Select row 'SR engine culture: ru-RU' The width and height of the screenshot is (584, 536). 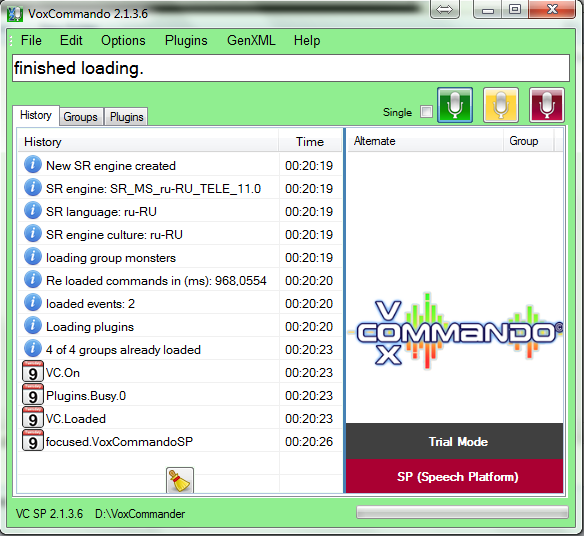(x=180, y=234)
